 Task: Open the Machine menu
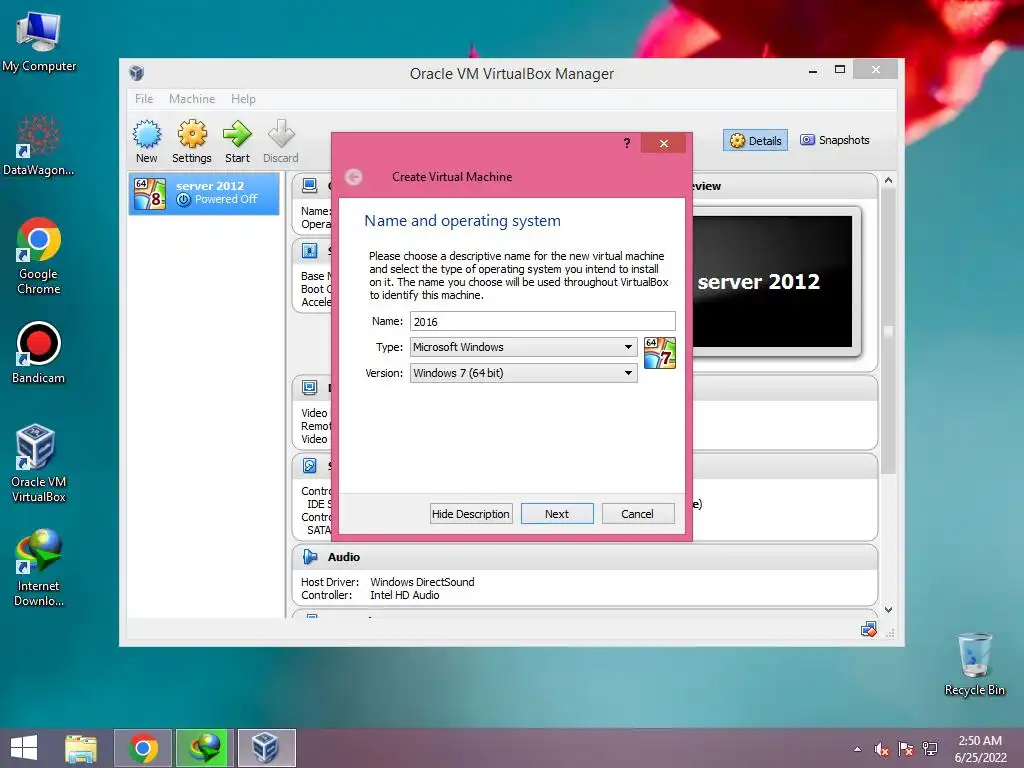tap(192, 99)
